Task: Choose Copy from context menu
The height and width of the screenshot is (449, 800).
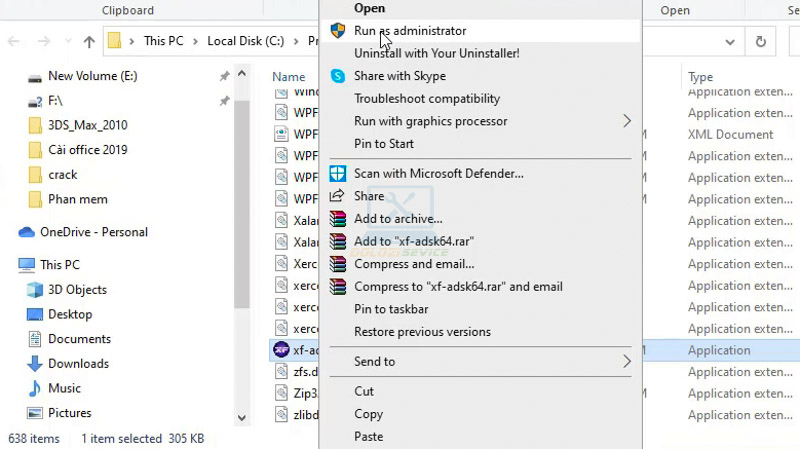Action: coord(480,414)
